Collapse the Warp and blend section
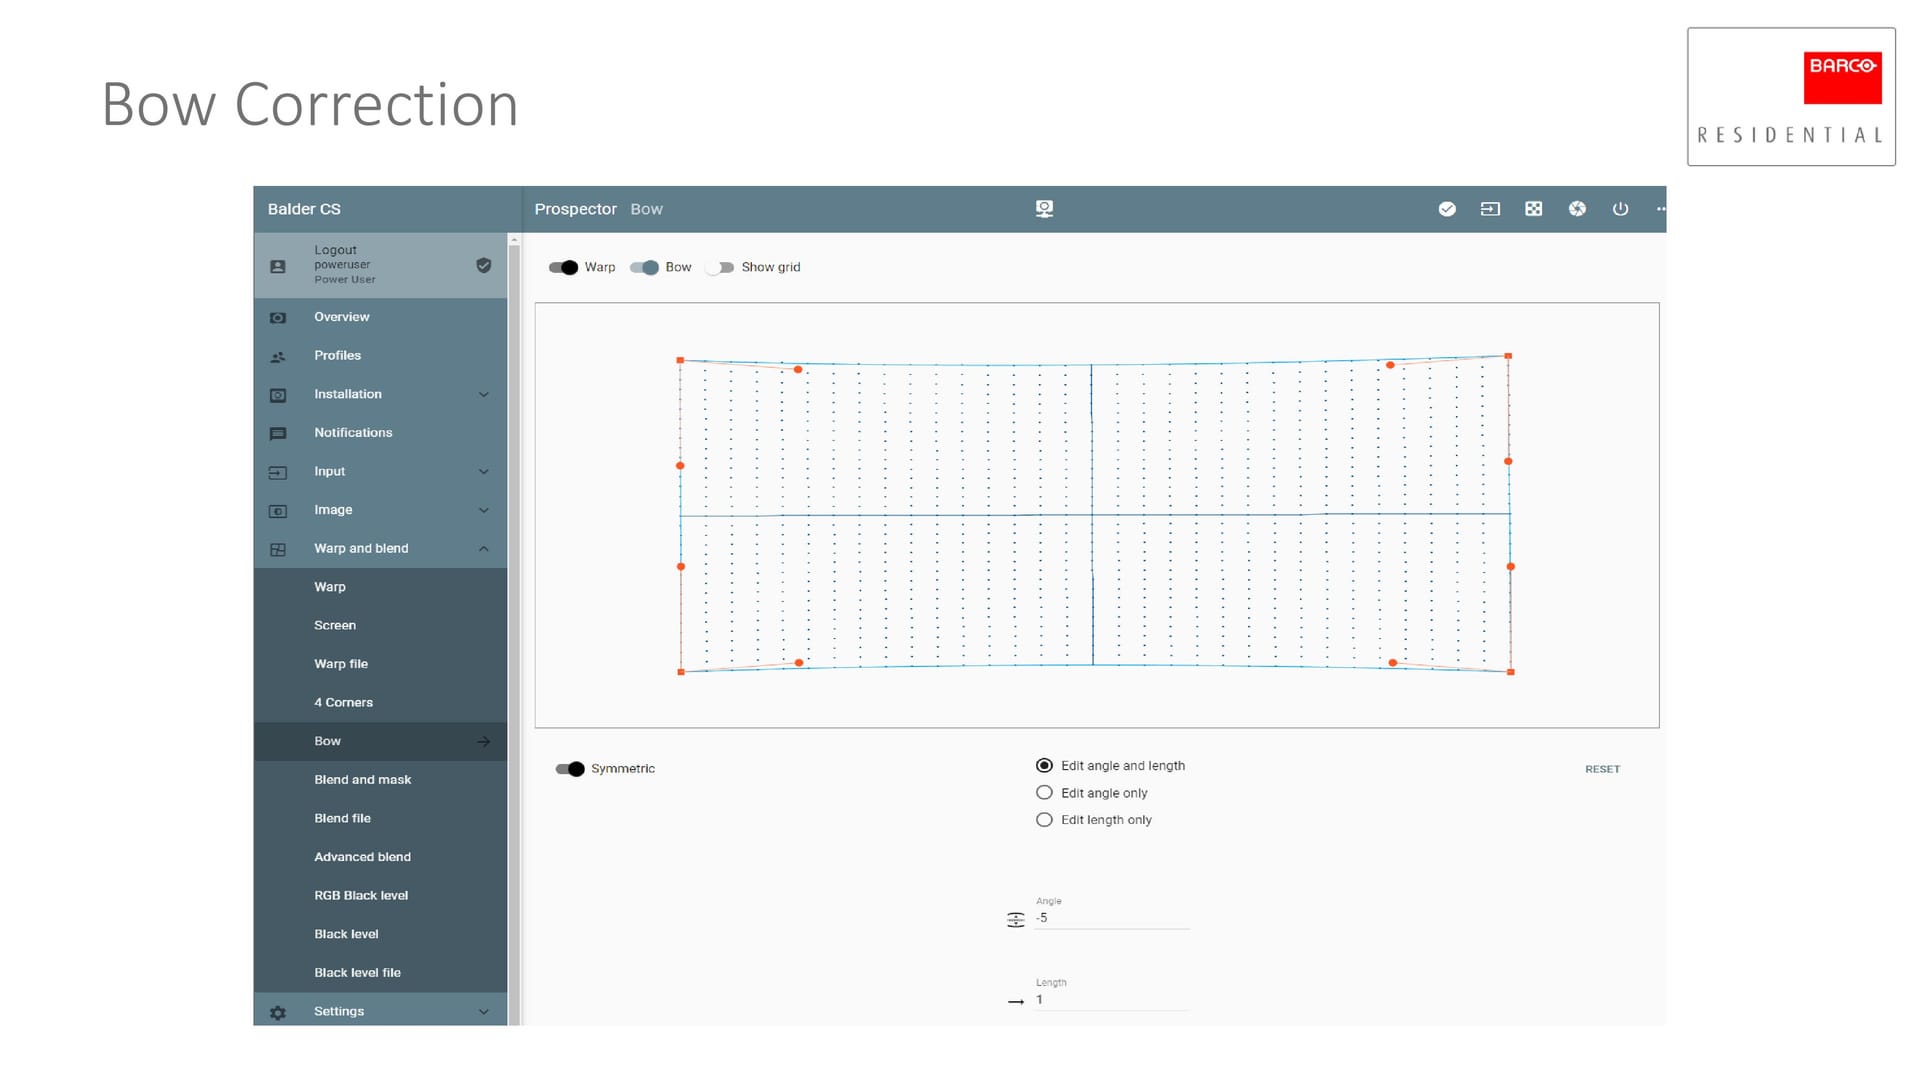Viewport: 1920px width, 1080px height. tap(484, 549)
